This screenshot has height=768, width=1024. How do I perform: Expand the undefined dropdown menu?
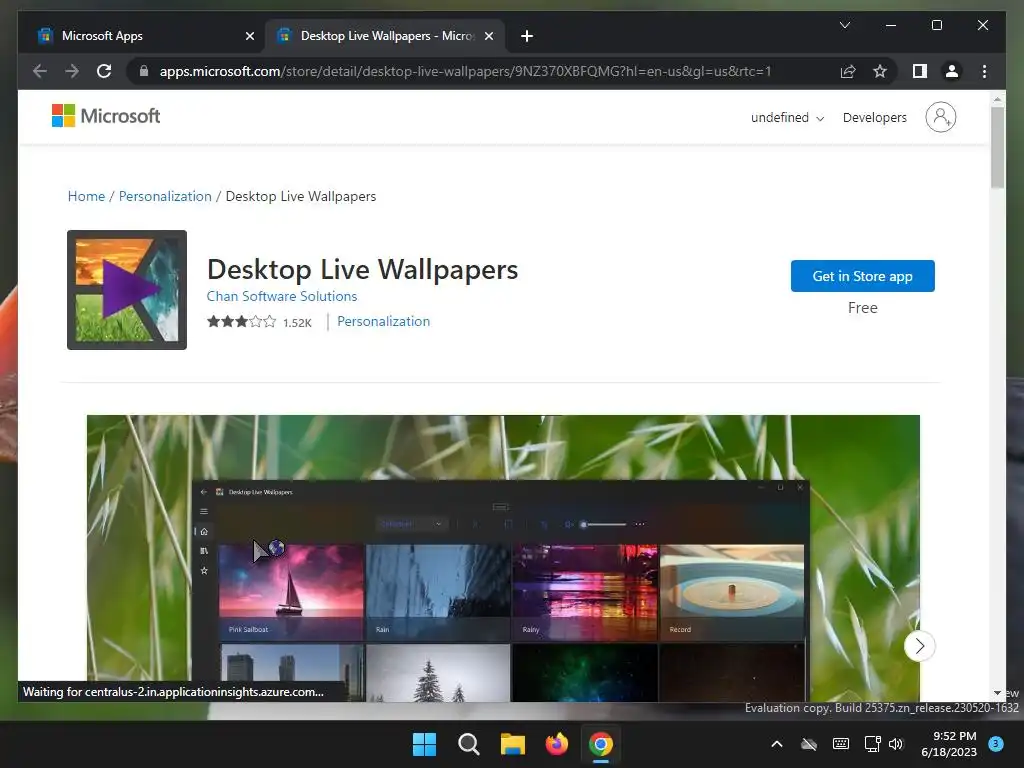pyautogui.click(x=788, y=118)
